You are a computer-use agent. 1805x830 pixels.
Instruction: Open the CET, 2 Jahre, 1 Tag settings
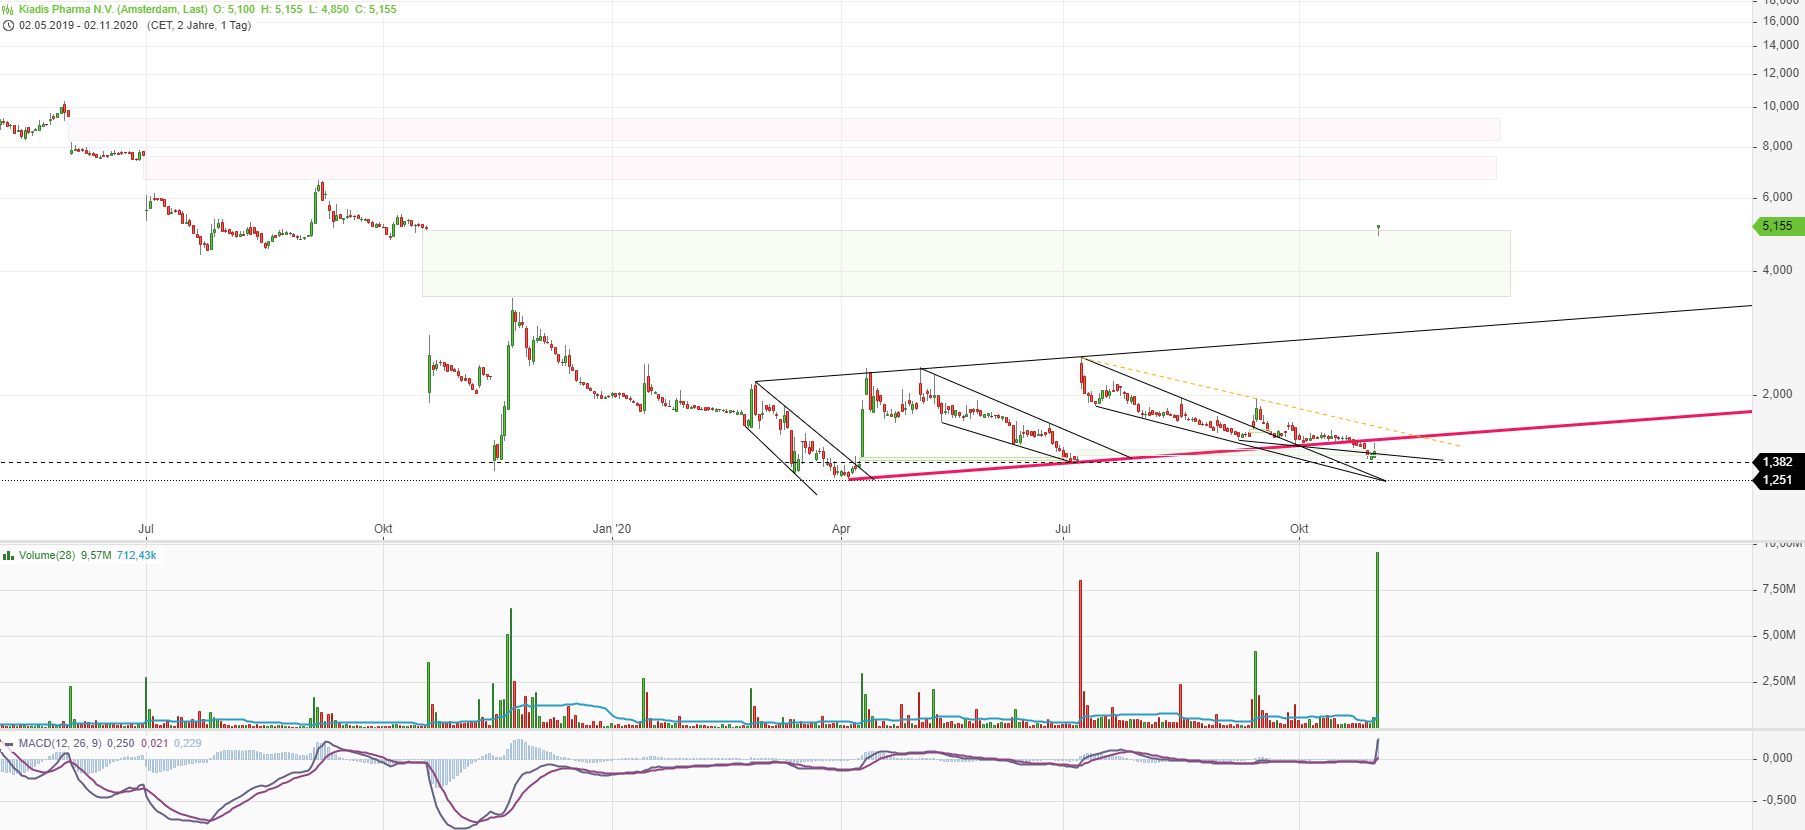pos(199,26)
